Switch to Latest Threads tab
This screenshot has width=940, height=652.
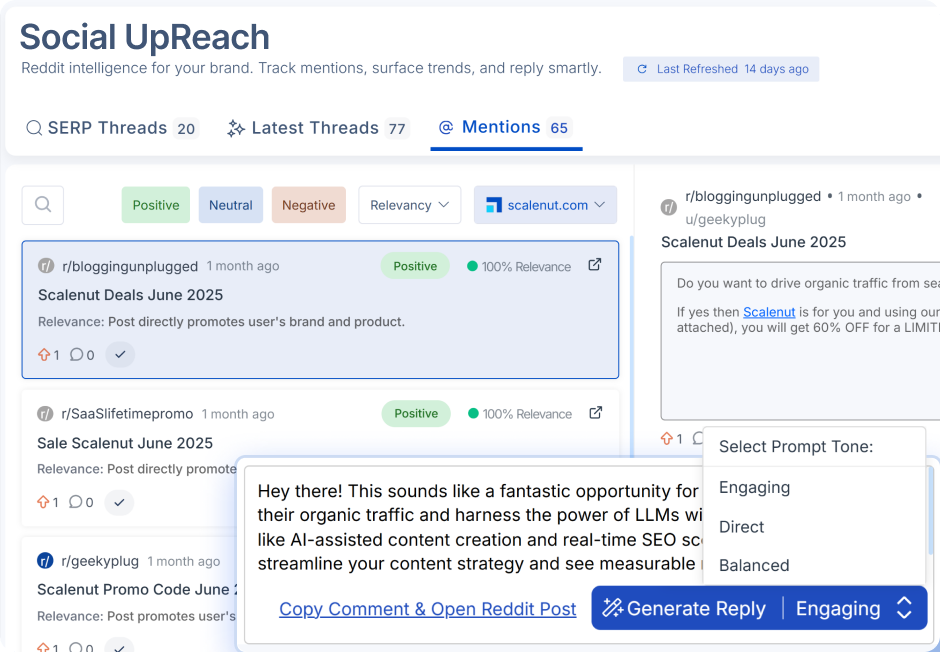click(x=318, y=128)
